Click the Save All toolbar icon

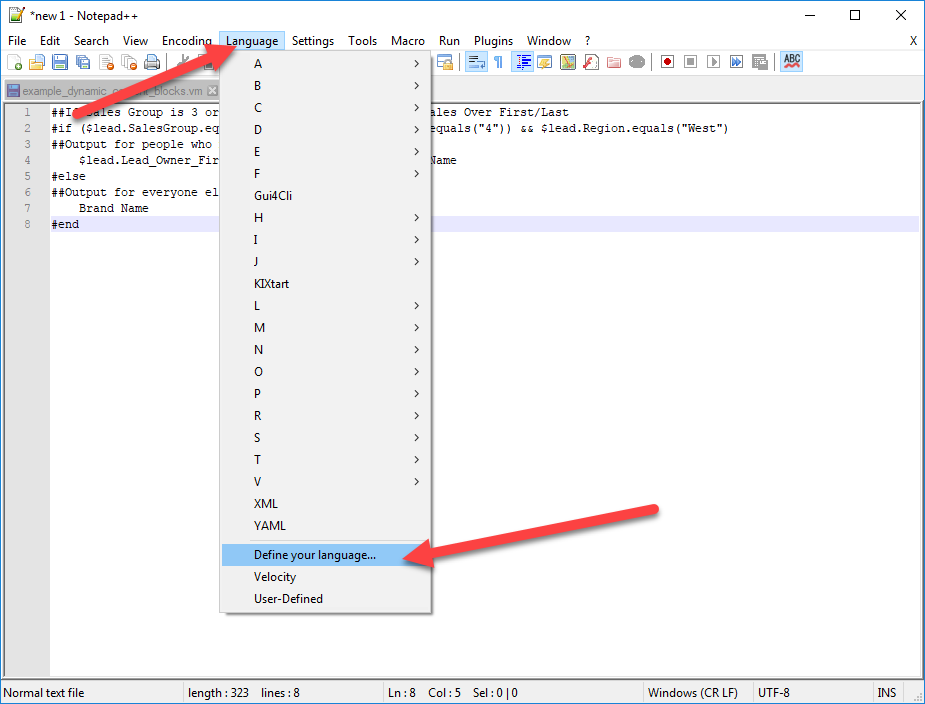point(83,62)
